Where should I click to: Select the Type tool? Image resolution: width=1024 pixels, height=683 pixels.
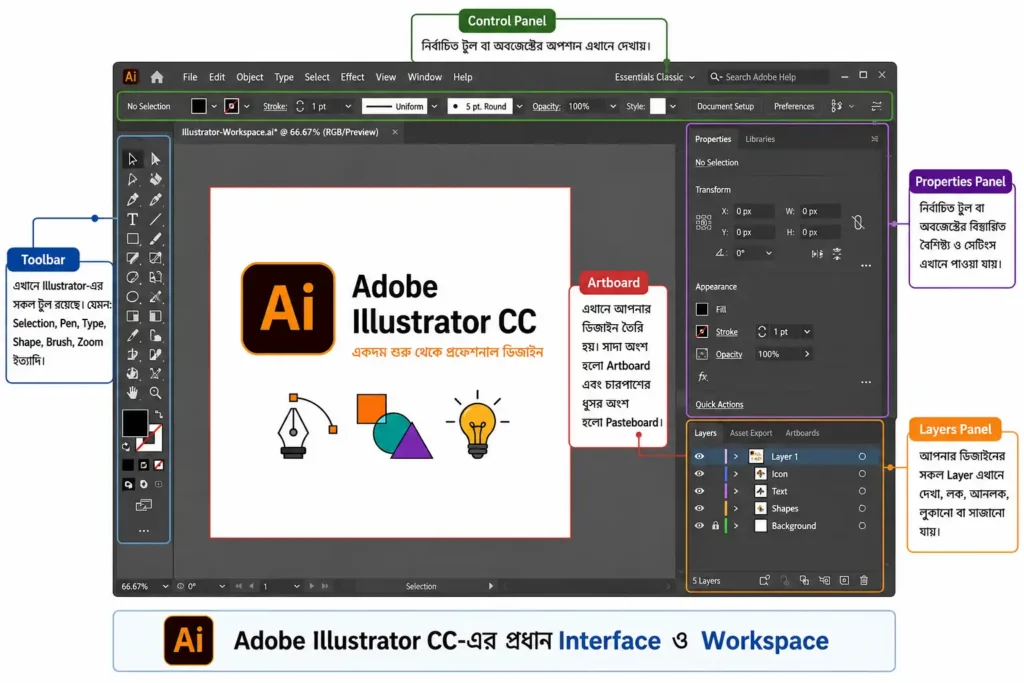[133, 219]
